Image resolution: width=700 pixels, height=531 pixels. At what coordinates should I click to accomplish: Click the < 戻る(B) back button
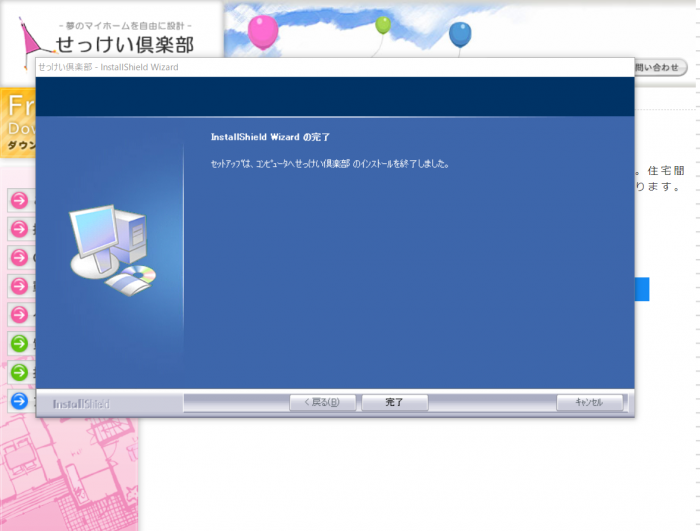(322, 402)
